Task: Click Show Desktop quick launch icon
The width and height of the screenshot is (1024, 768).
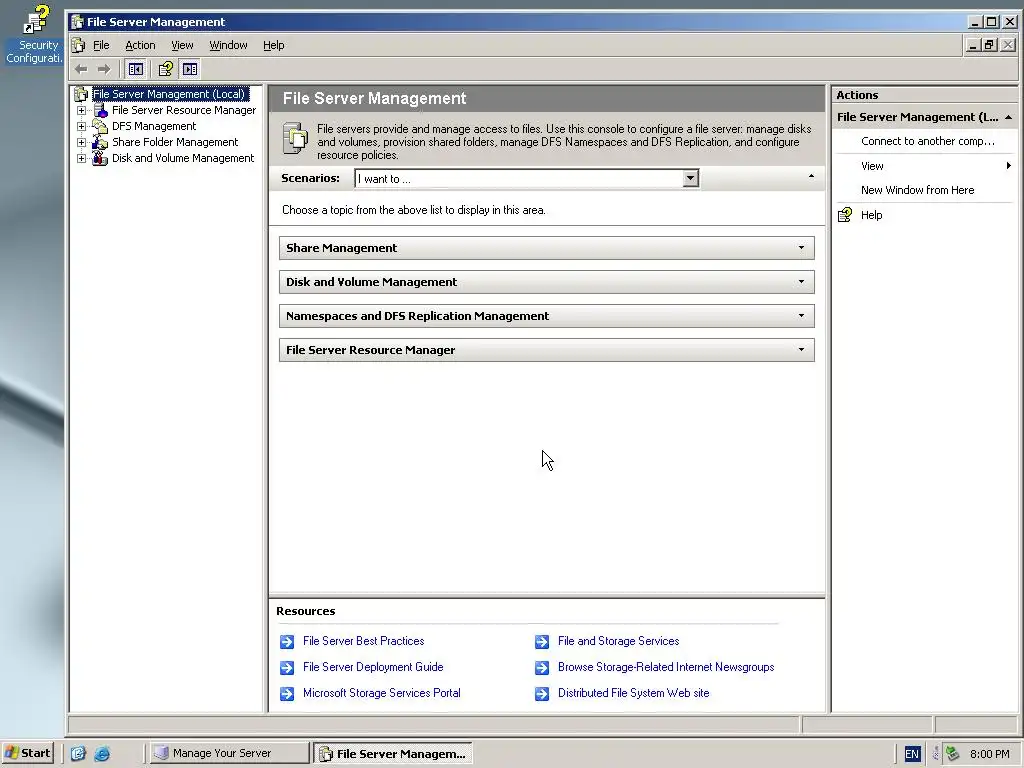Action: point(78,754)
